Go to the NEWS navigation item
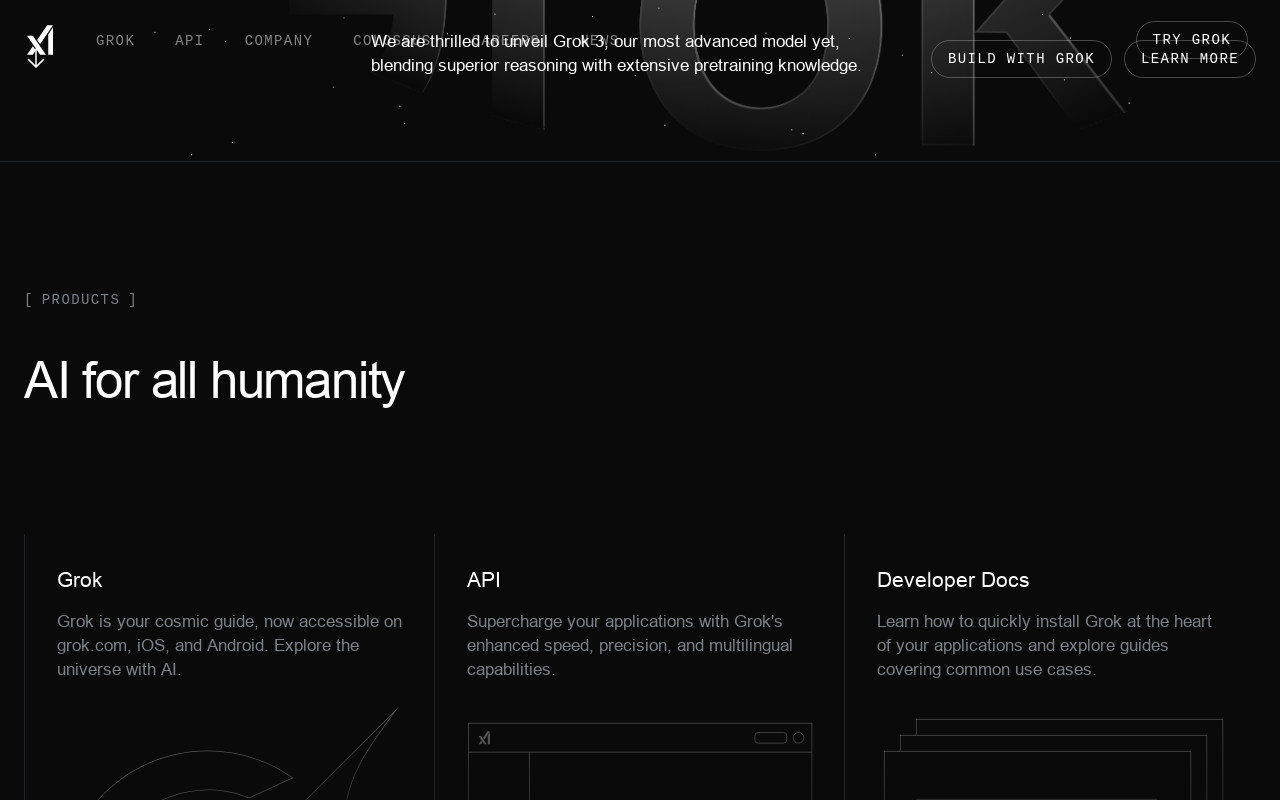Image resolution: width=1280 pixels, height=800 pixels. click(600, 41)
